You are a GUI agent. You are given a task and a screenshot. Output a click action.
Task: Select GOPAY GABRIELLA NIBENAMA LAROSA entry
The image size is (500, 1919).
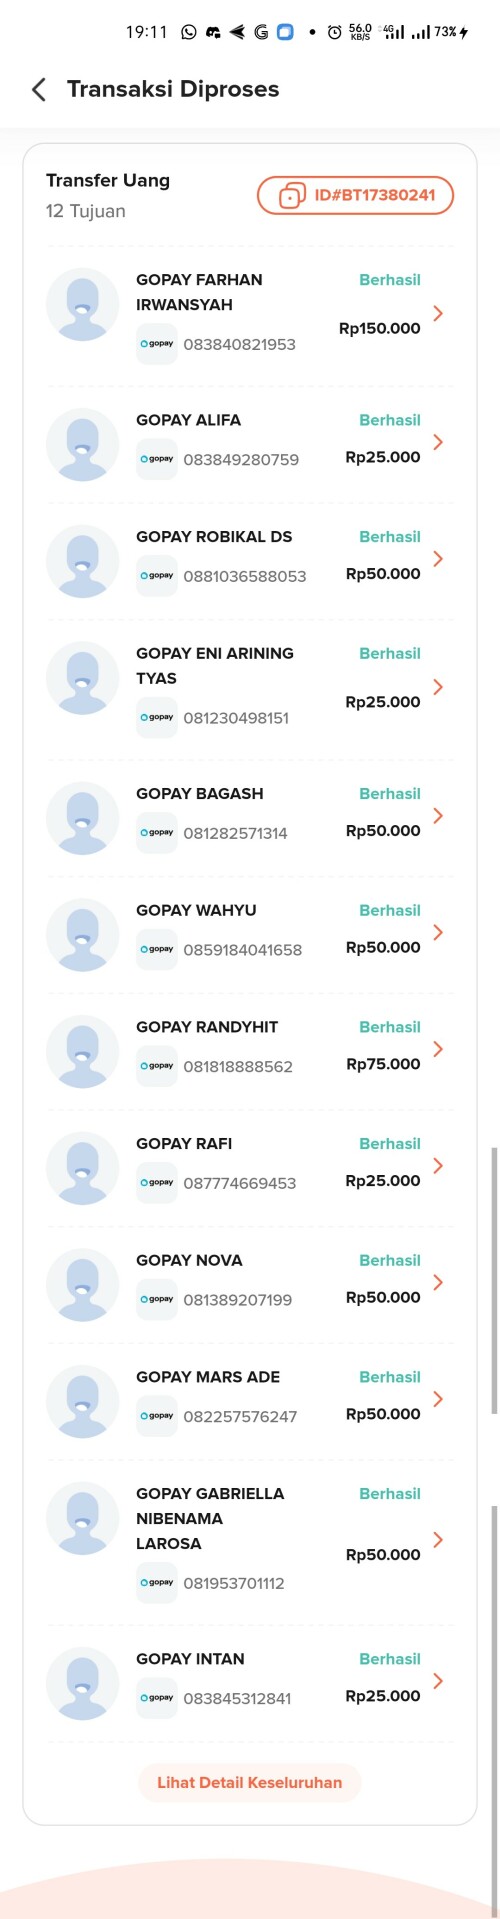click(x=249, y=1539)
